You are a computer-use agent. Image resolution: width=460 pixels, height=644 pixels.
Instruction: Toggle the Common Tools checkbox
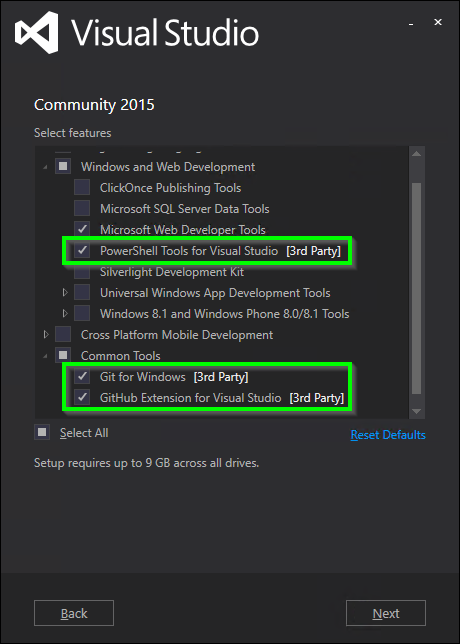click(63, 355)
